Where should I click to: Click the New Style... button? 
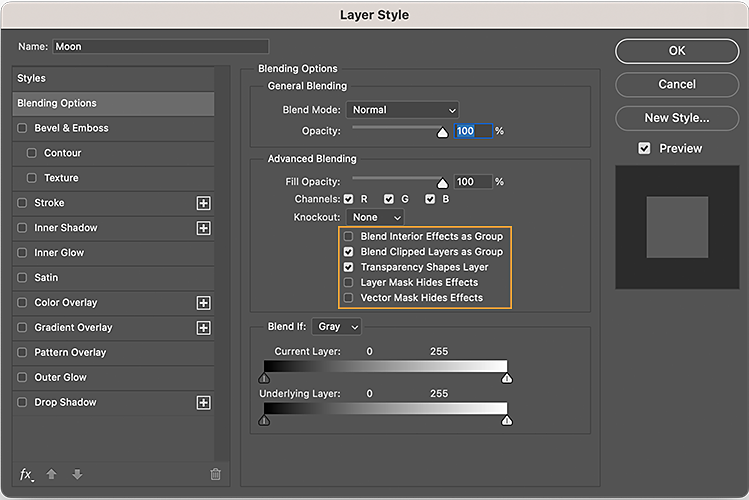(x=677, y=118)
